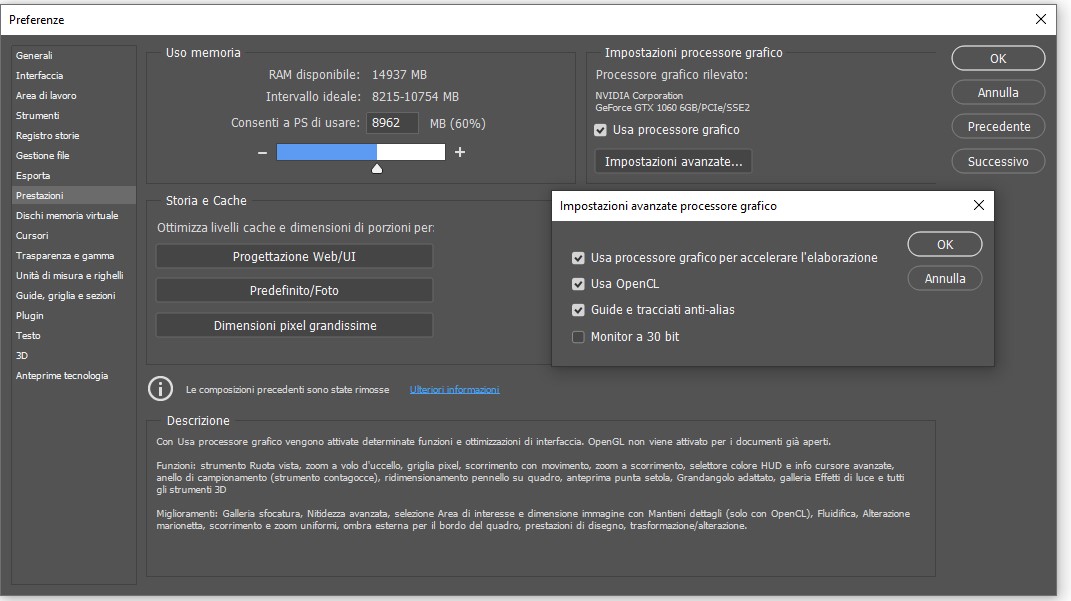
Task: Click the Intervallo ideale value 8215-10754 MB
Action: tap(415, 97)
